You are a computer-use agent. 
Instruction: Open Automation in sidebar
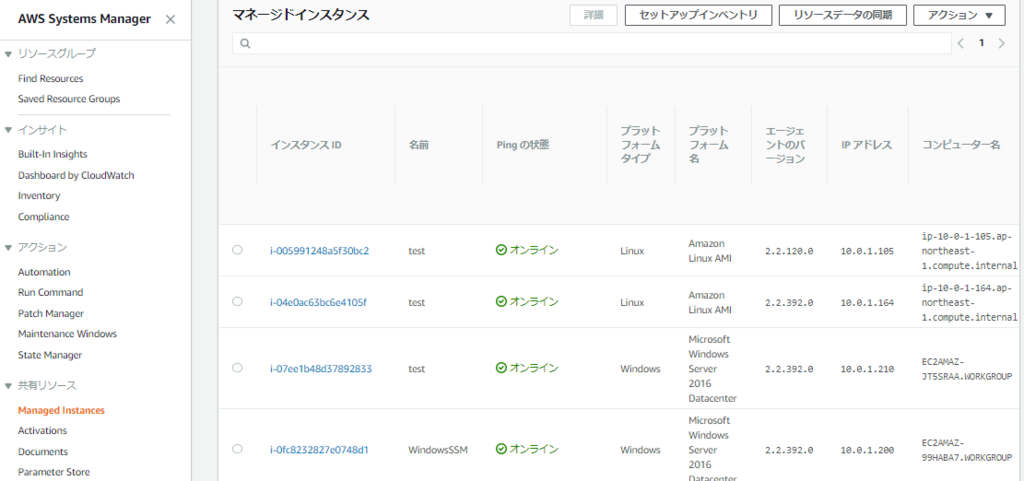(44, 272)
